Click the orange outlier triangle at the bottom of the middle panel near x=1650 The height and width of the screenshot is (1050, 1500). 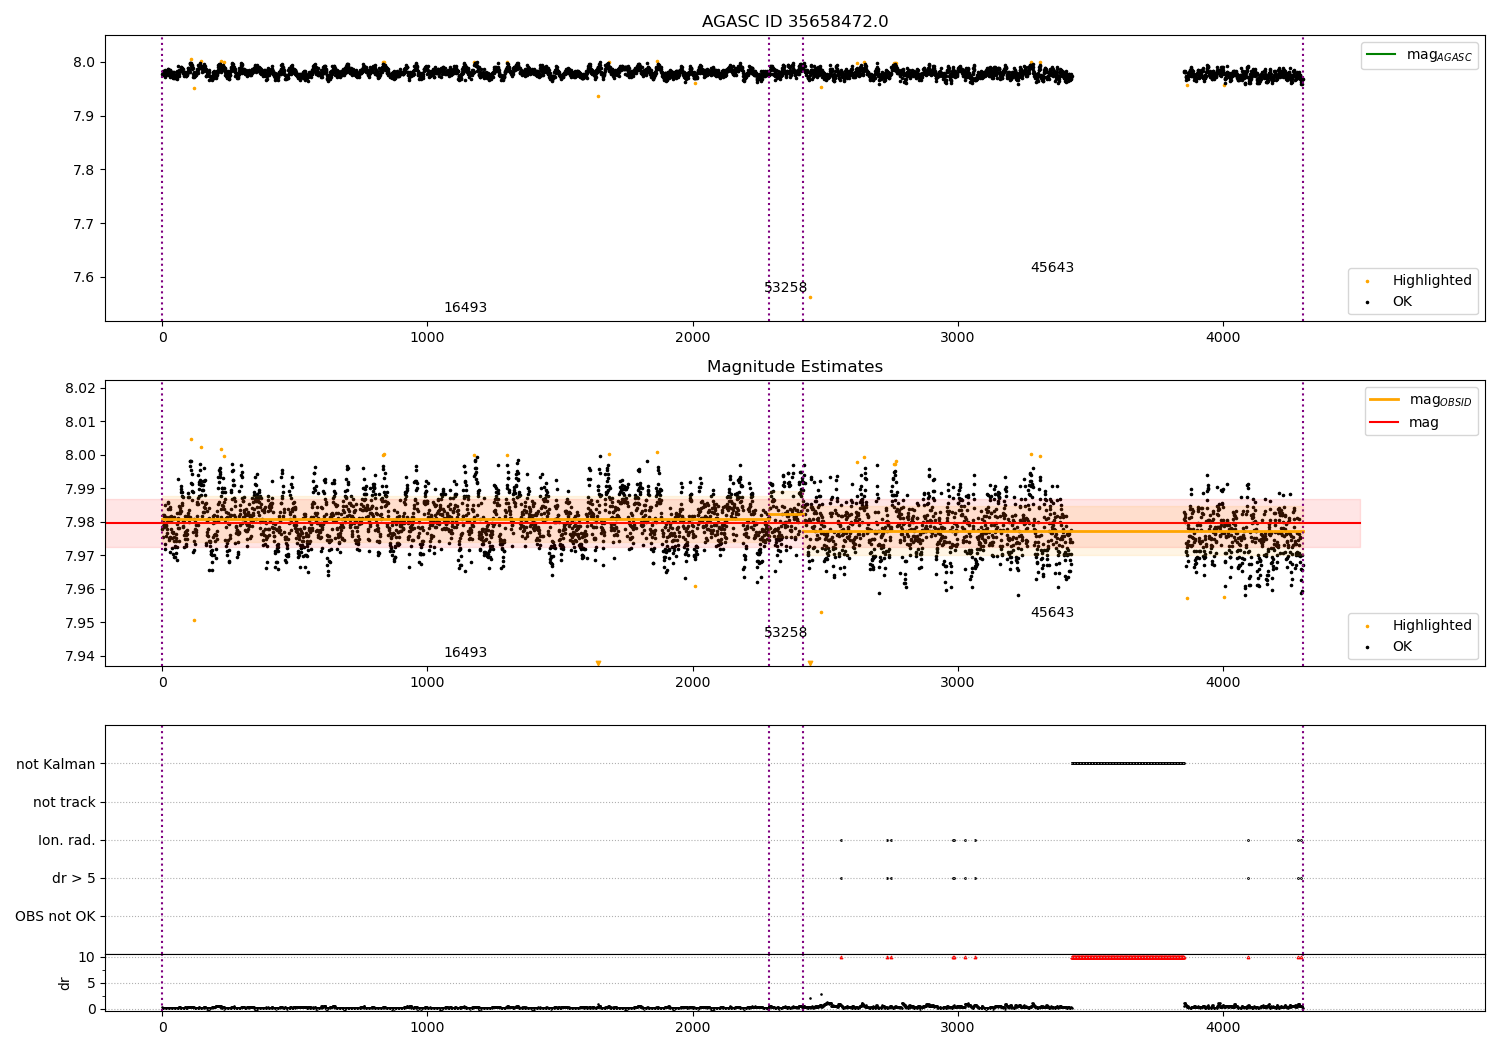(x=598, y=663)
